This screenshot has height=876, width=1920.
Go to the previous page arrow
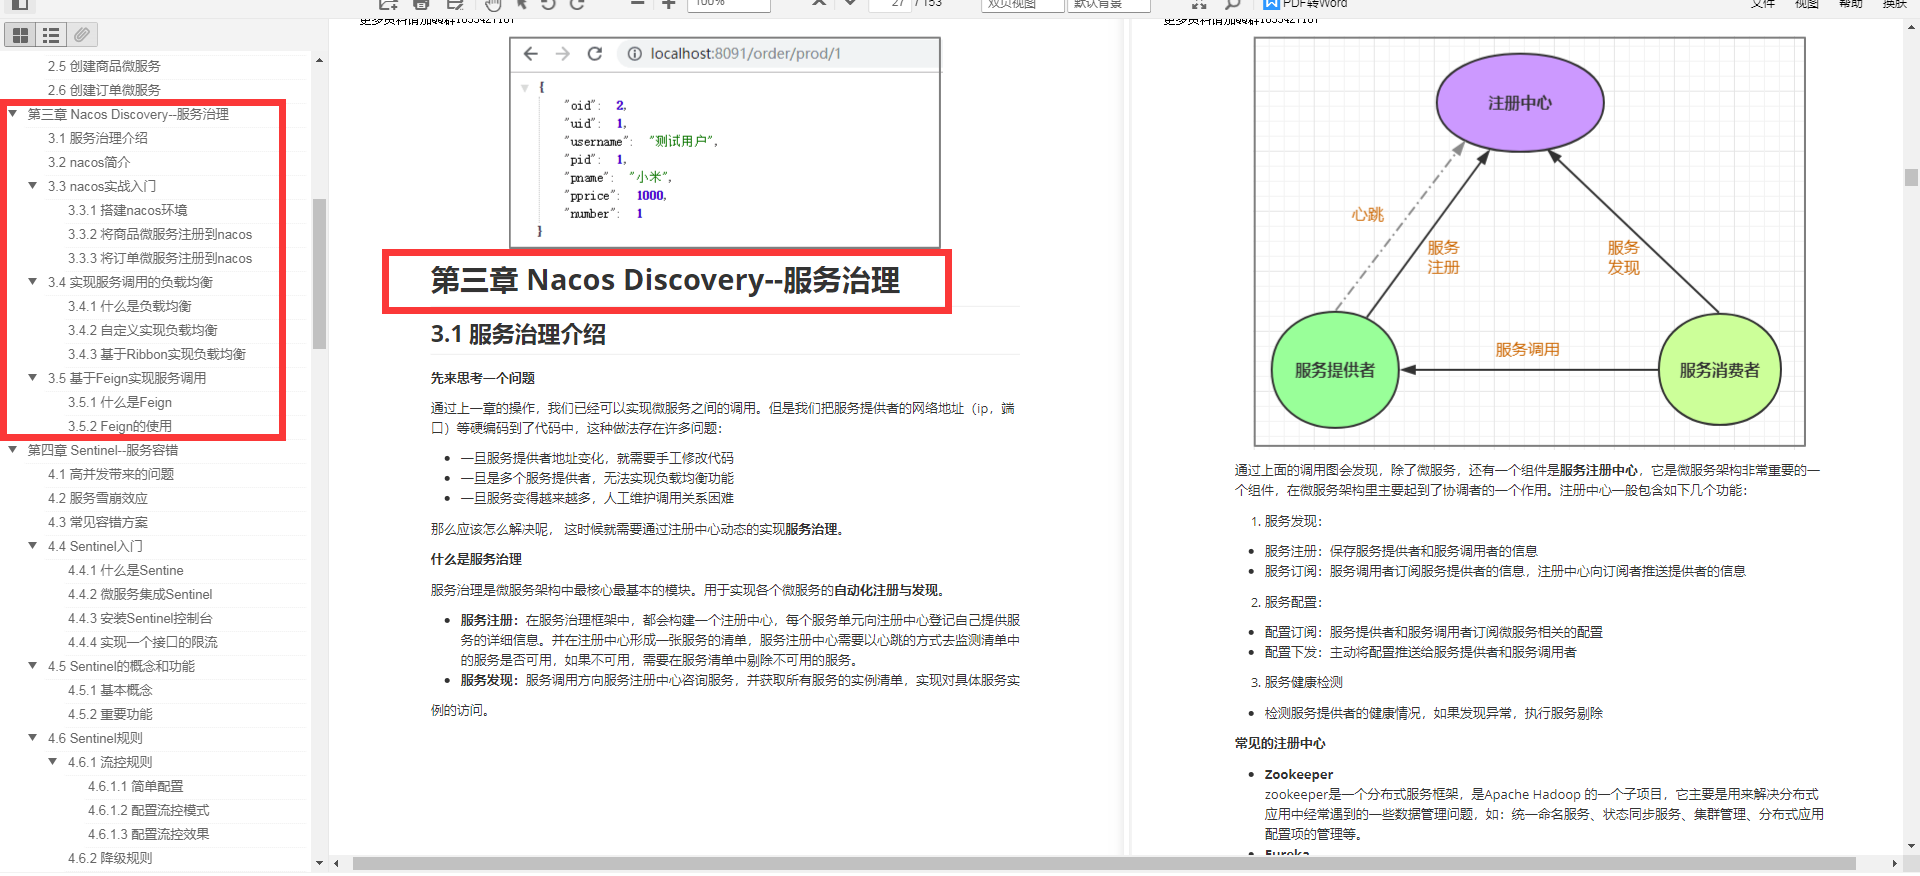819,4
